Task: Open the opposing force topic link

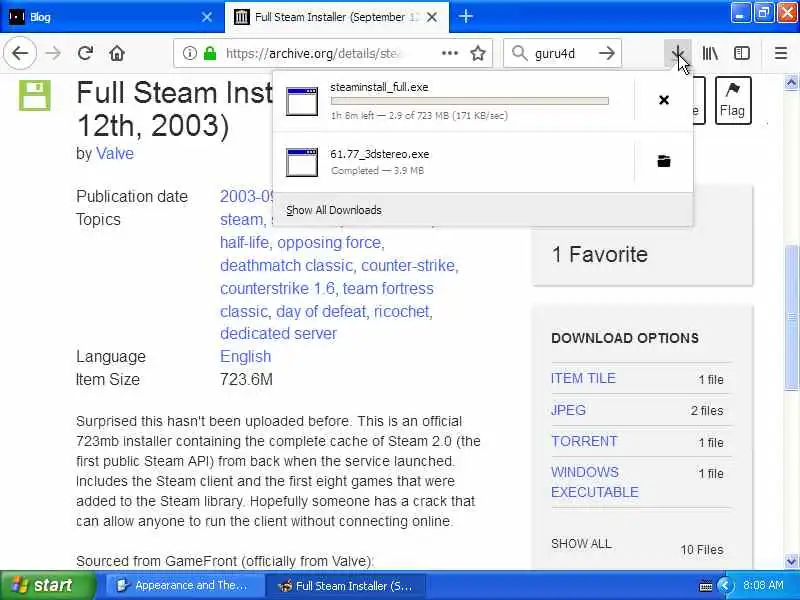Action: coord(329,242)
